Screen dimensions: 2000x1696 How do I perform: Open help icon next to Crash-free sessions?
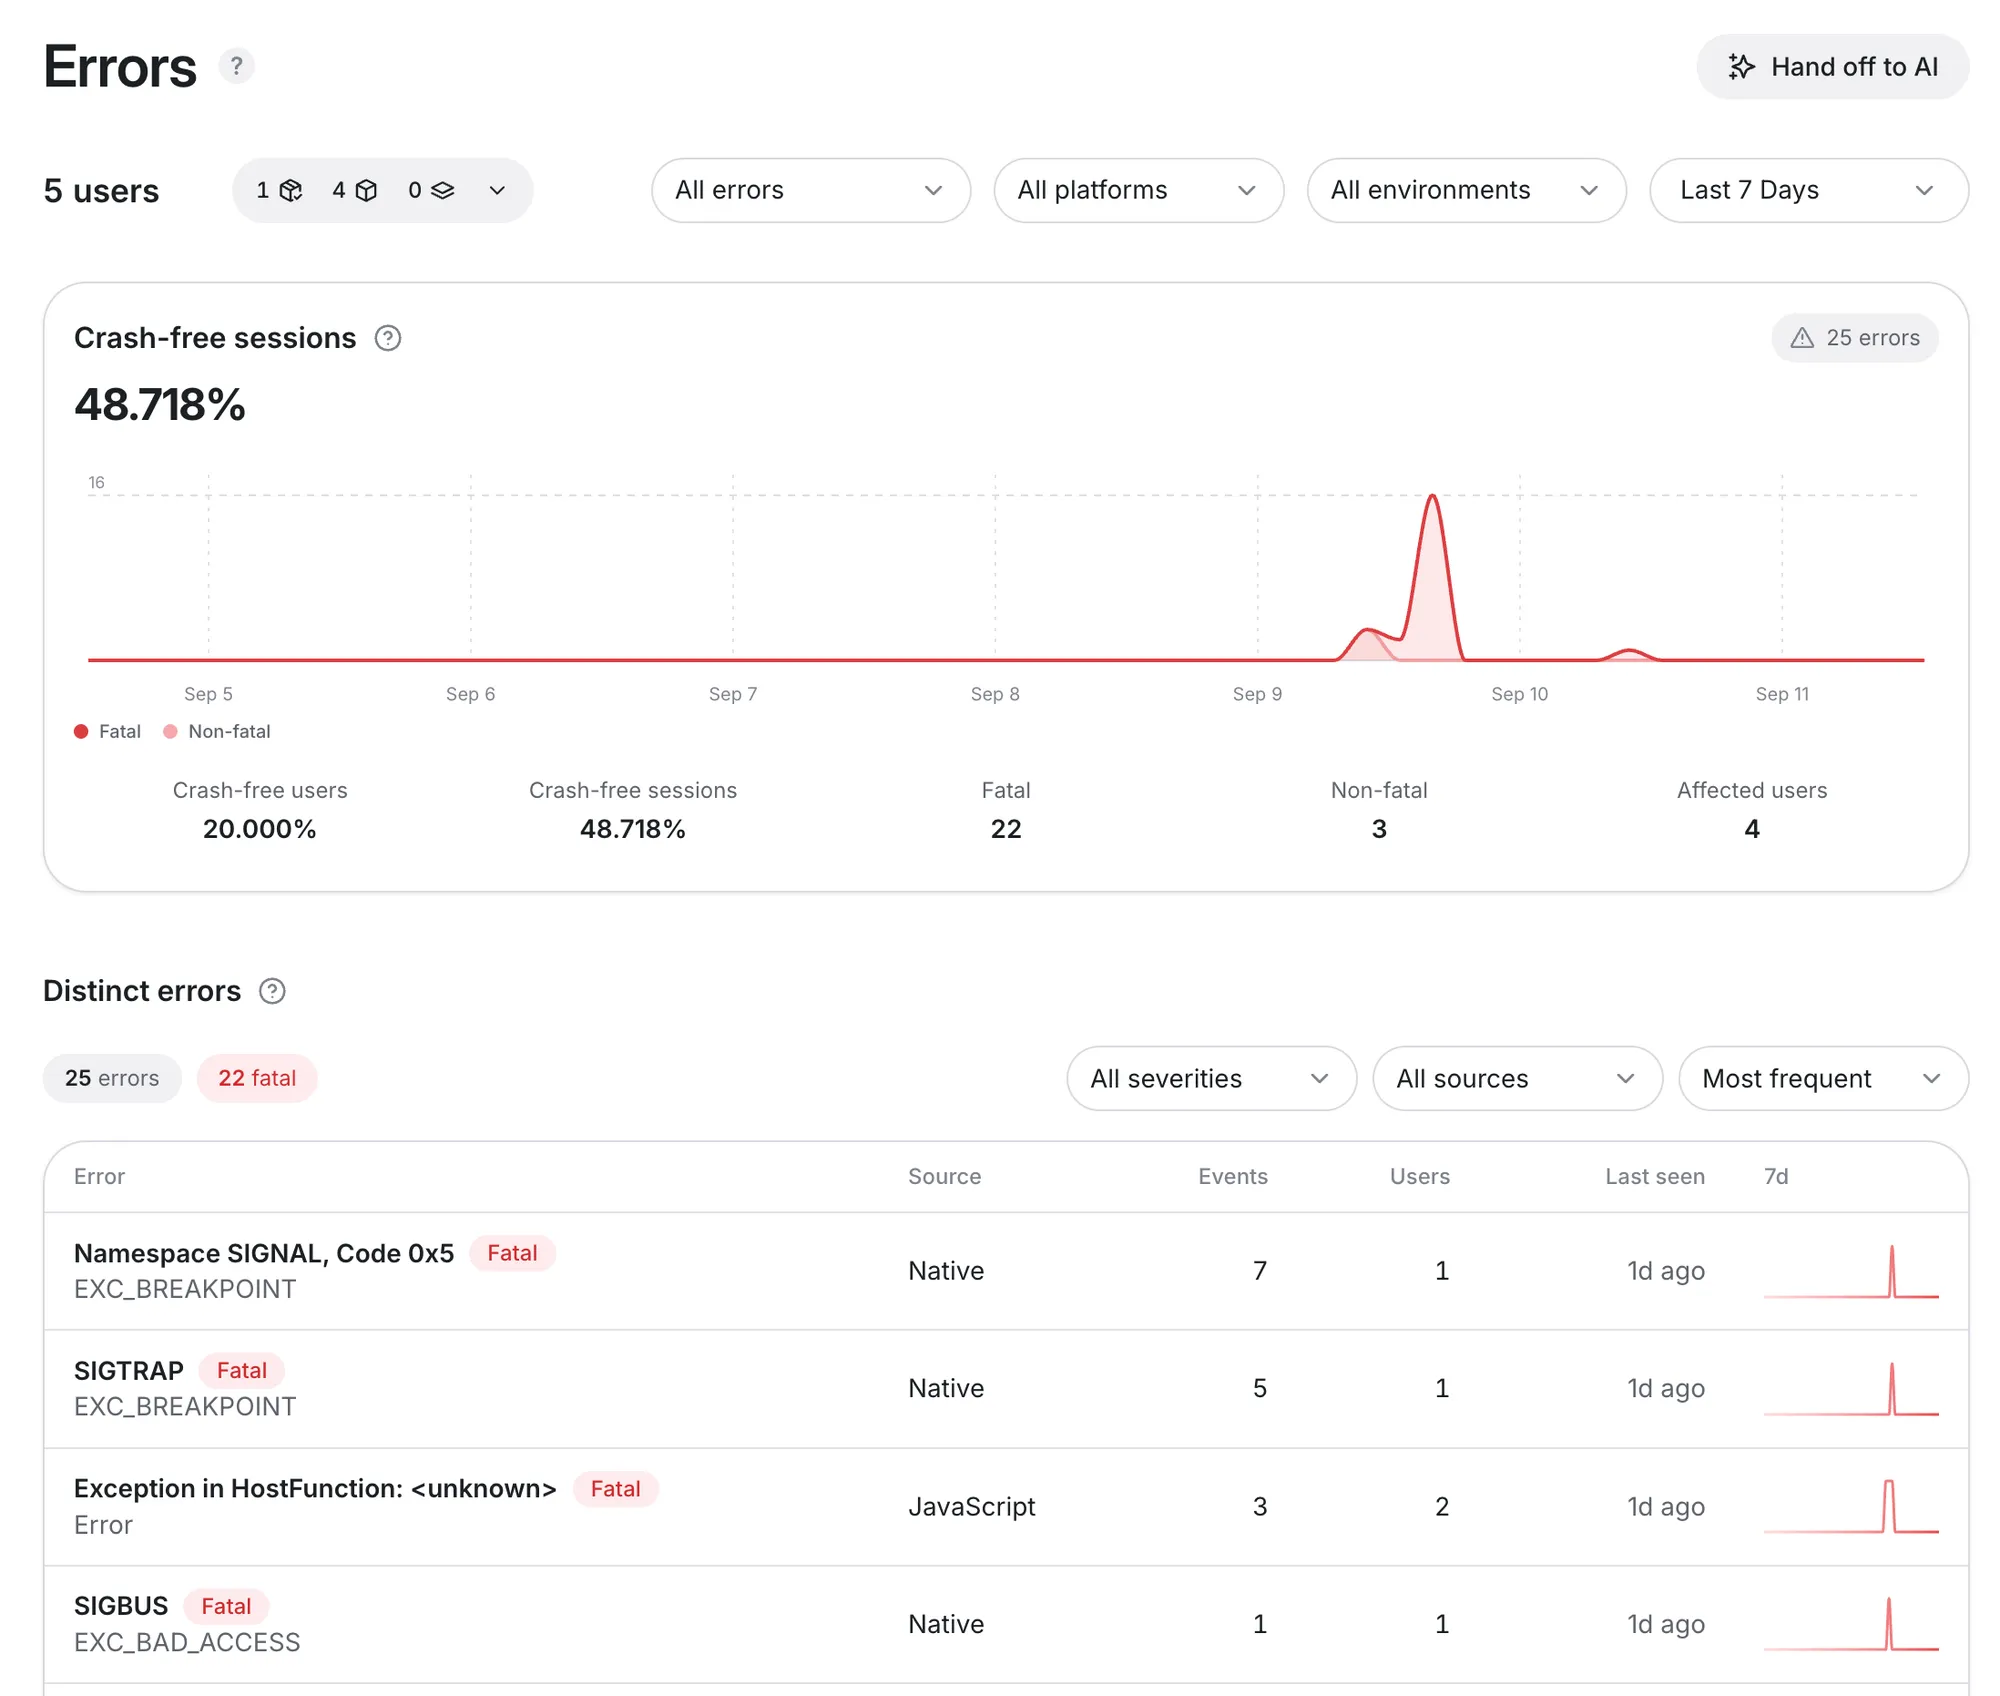click(388, 339)
